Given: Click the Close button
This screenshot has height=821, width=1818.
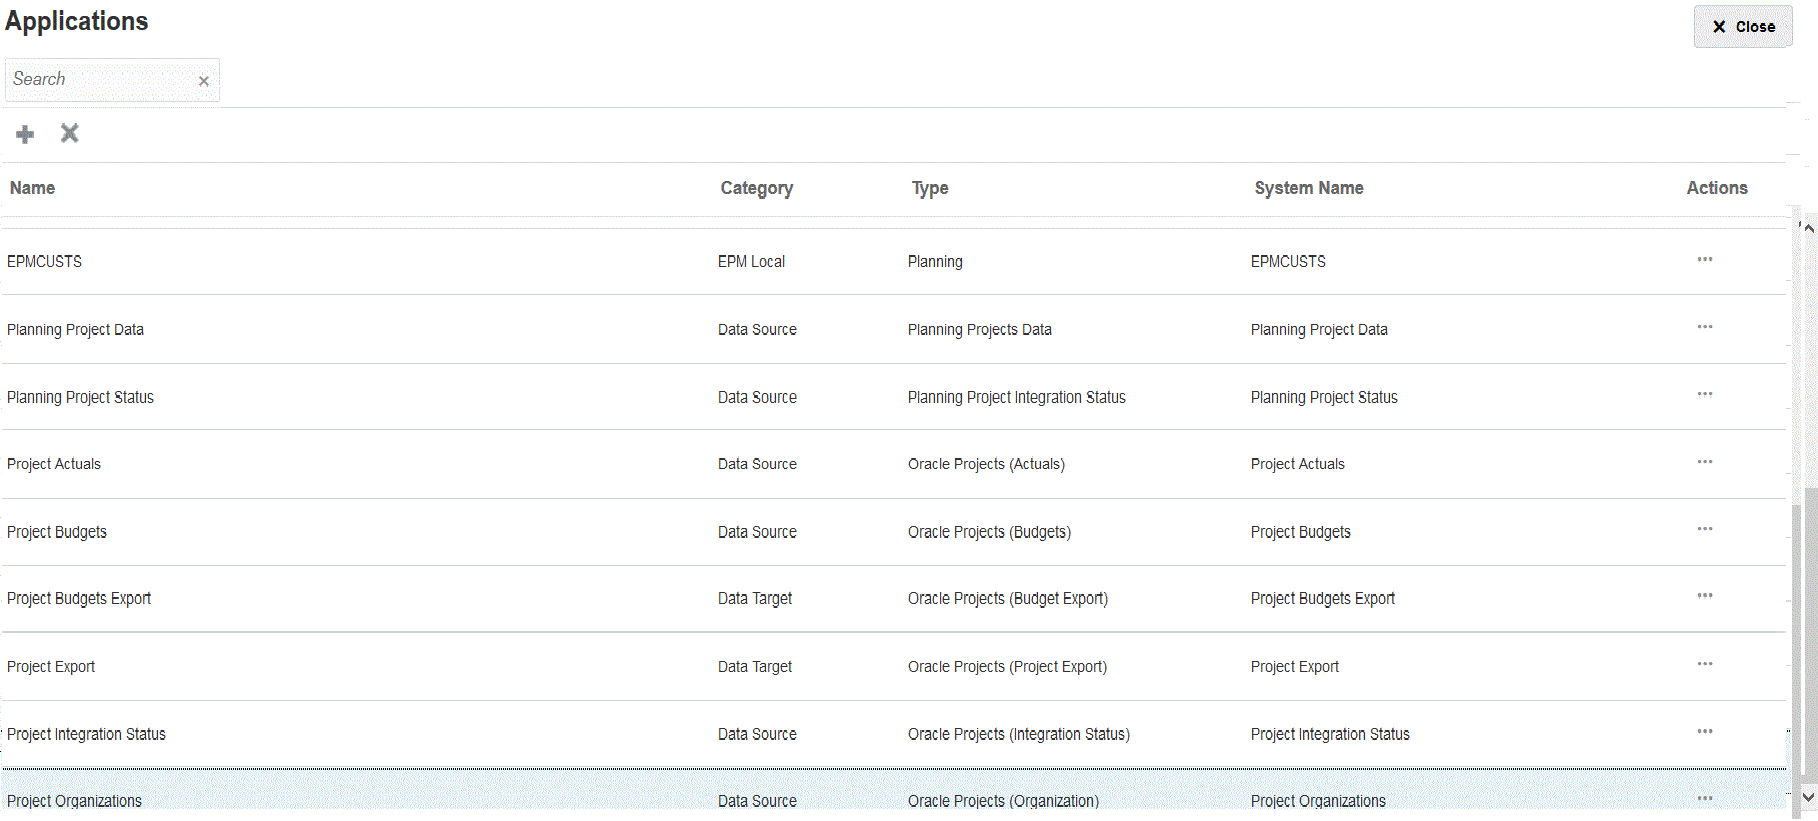Looking at the screenshot, I should (x=1742, y=27).
